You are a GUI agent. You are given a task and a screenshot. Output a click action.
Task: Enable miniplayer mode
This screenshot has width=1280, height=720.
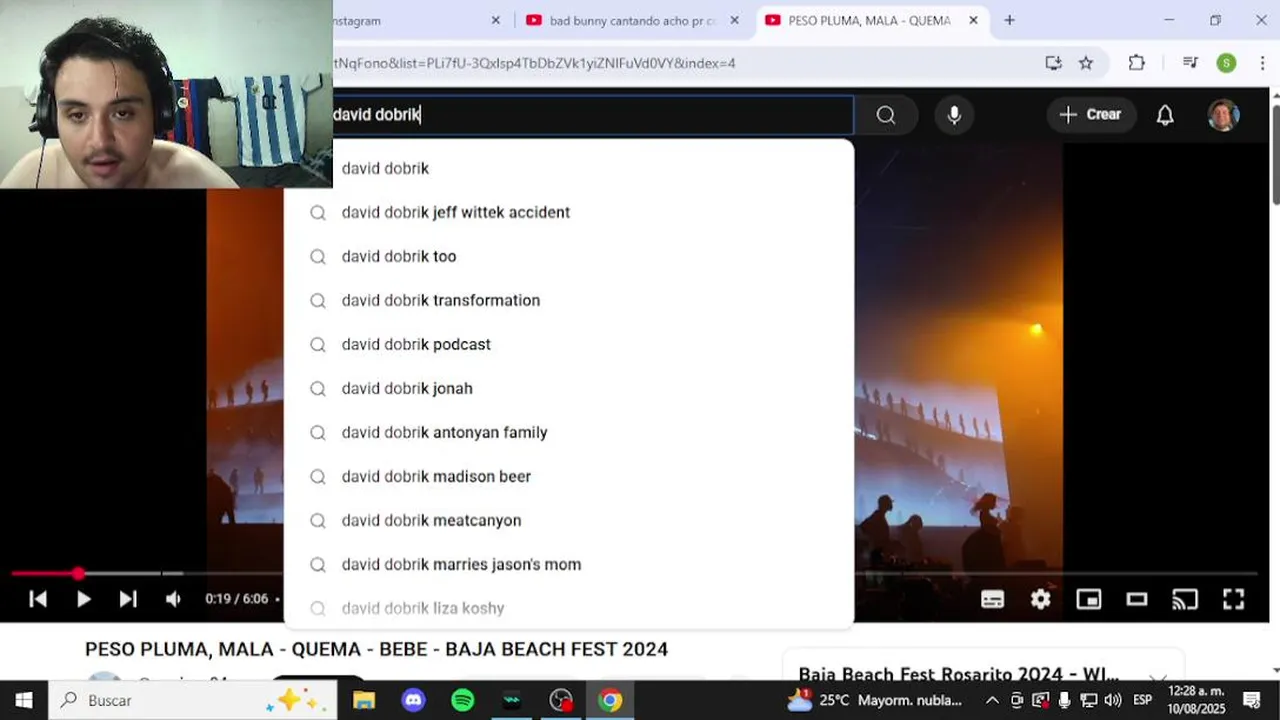click(1089, 599)
